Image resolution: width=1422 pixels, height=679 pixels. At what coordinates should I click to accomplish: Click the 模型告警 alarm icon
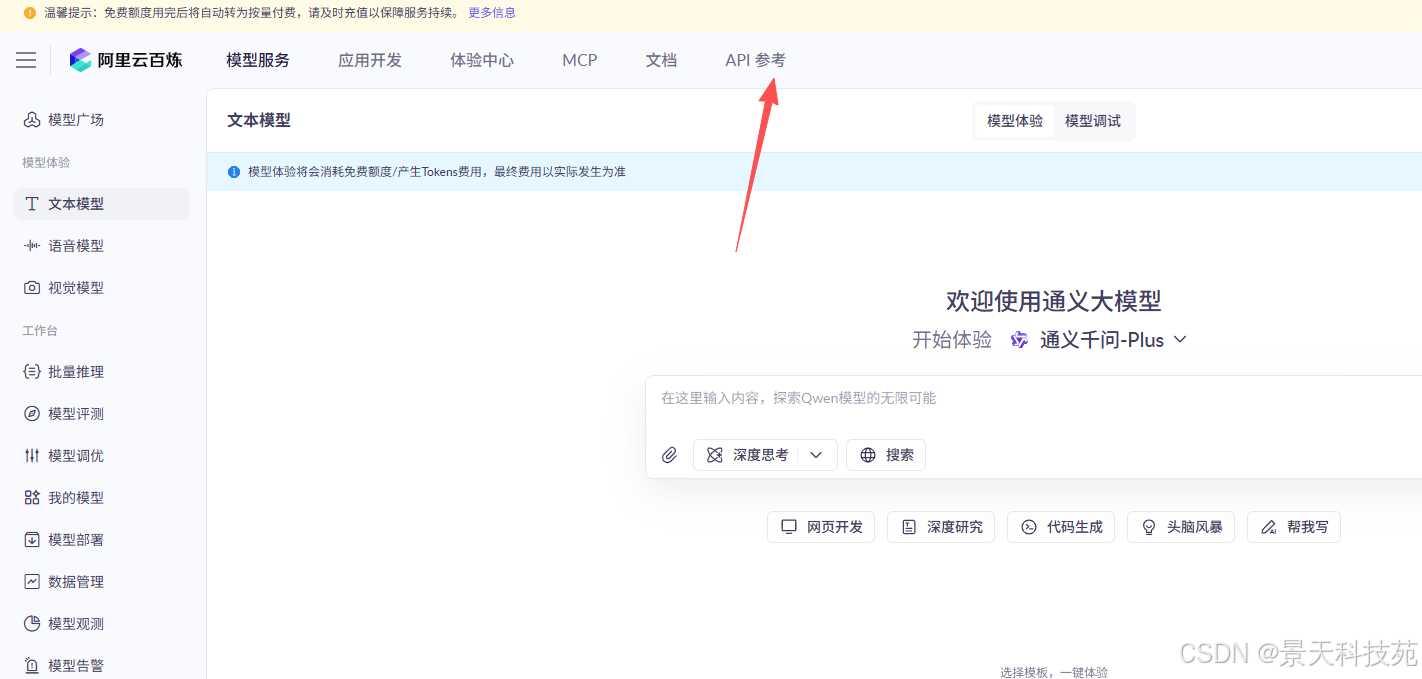(32, 666)
